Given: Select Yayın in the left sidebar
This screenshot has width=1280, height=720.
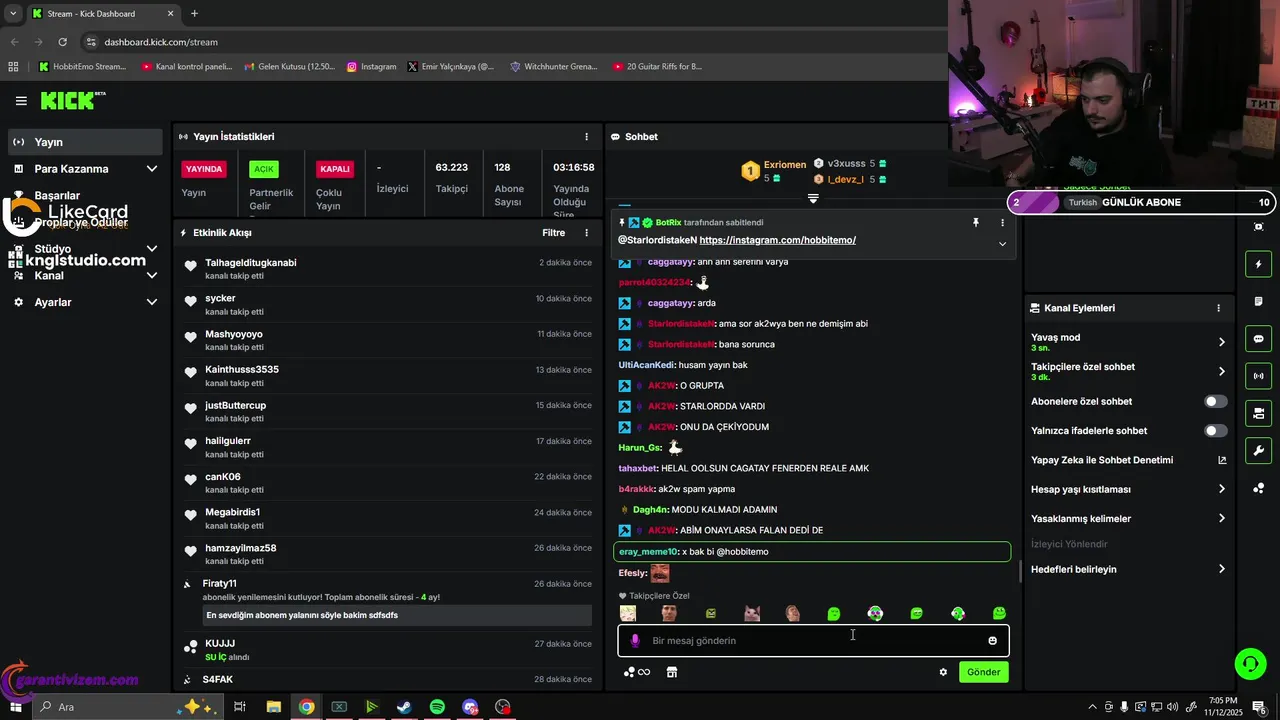Looking at the screenshot, I should click(x=85, y=142).
